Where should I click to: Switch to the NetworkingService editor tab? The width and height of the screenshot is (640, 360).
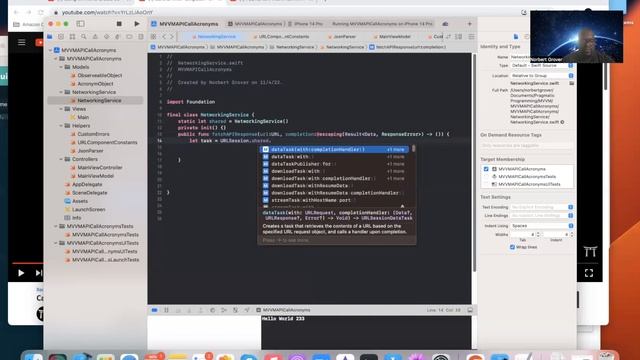(x=214, y=37)
